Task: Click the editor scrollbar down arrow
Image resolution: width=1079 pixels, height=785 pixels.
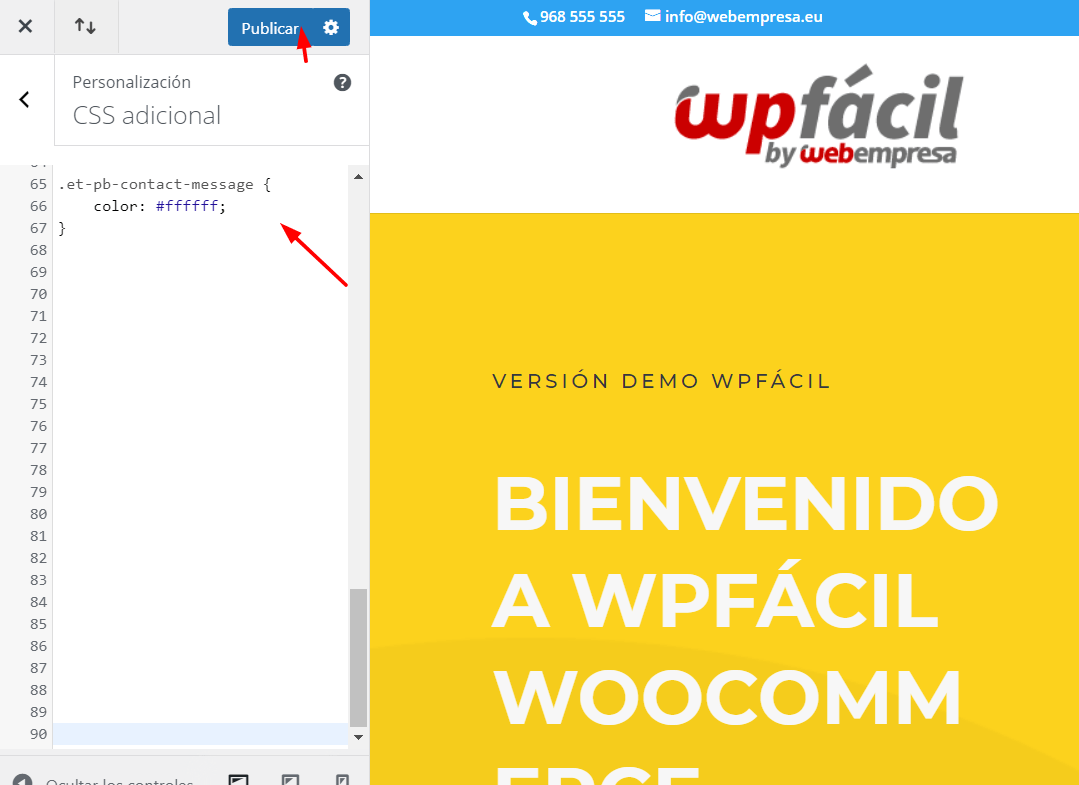Action: [359, 737]
